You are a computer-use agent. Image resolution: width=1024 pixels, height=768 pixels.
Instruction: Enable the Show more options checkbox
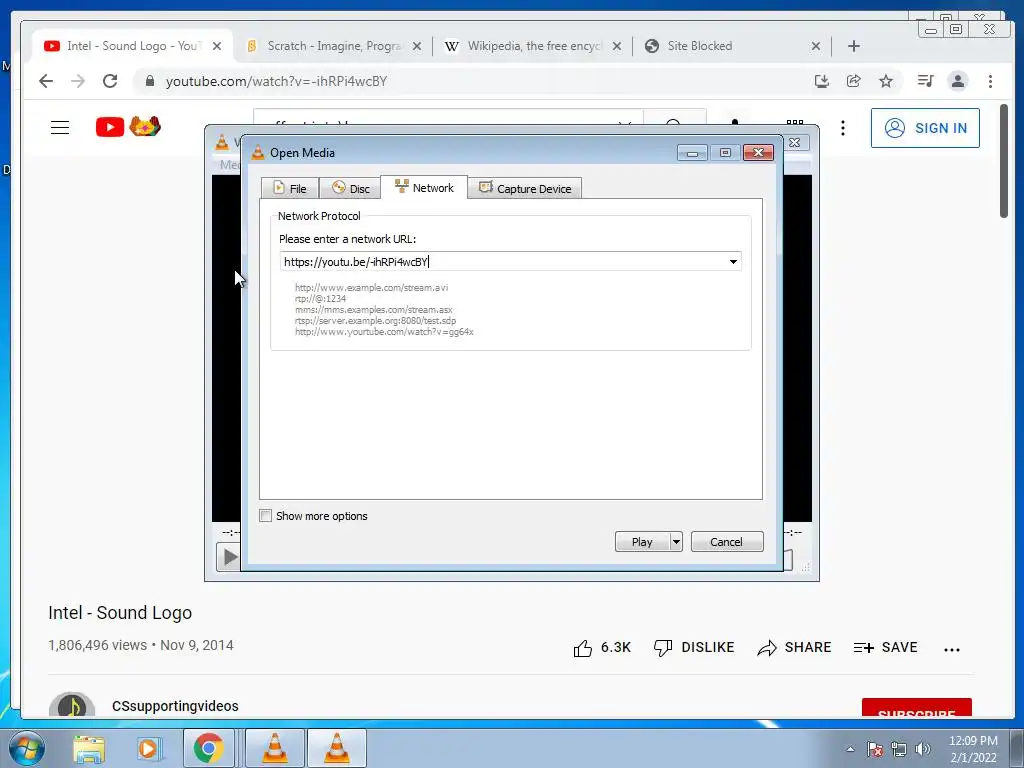click(x=266, y=516)
